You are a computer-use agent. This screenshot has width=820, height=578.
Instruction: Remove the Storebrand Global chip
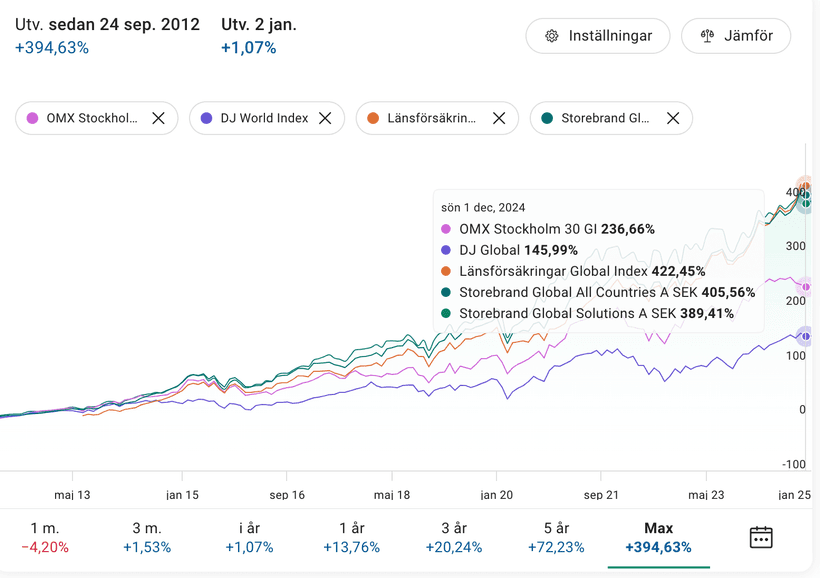[x=673, y=118]
